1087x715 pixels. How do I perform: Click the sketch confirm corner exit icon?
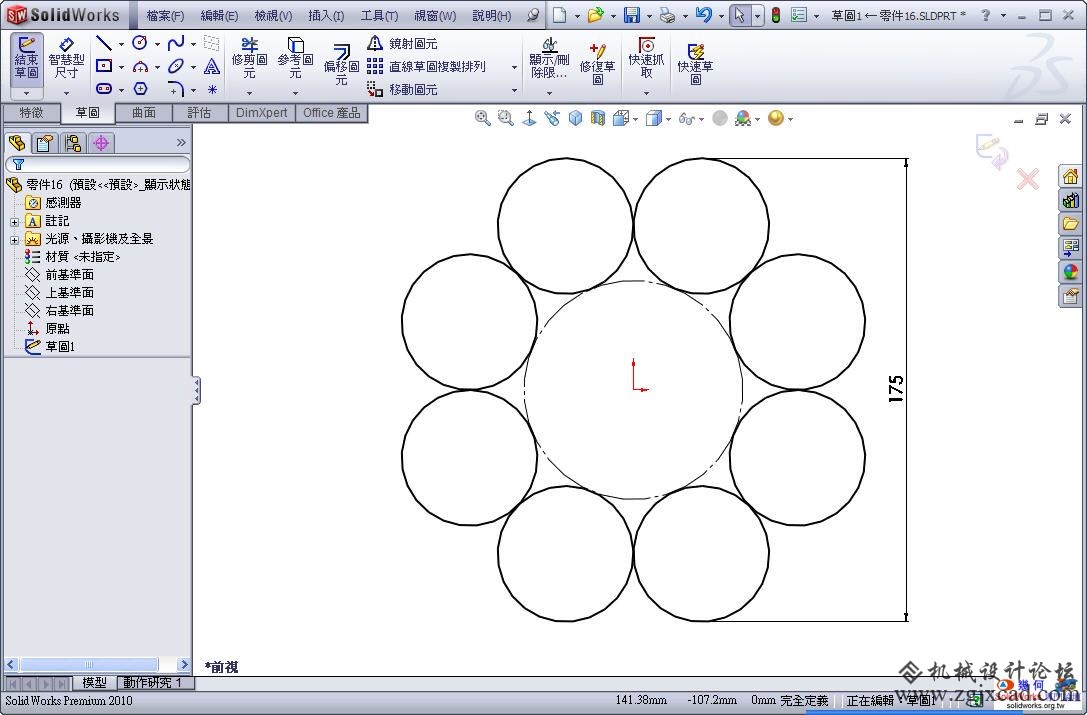991,151
